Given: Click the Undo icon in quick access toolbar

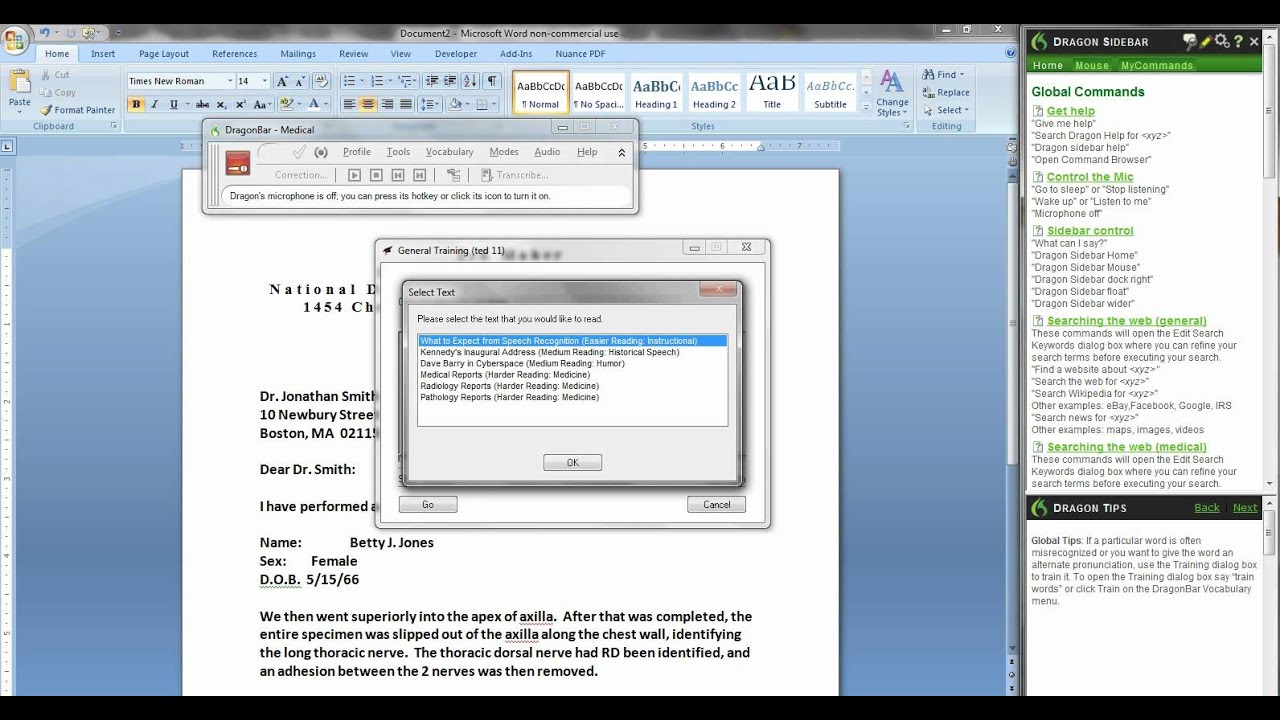Looking at the screenshot, I should [45, 33].
